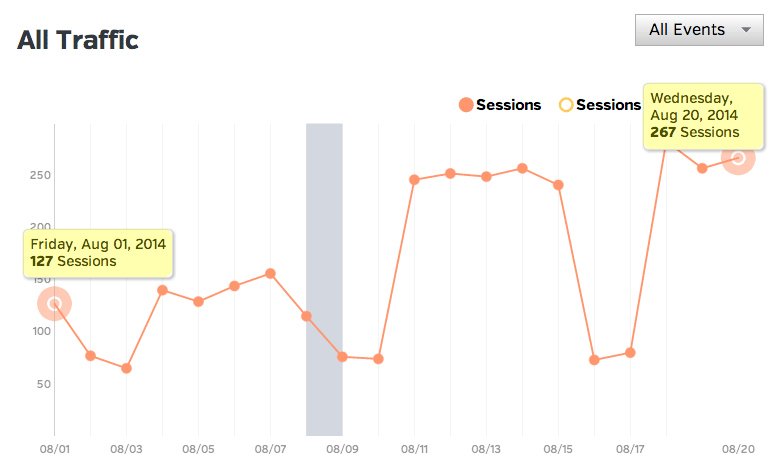This screenshot has height=469, width=779.
Task: Click the filled Sessions legend circle
Action: click(466, 105)
